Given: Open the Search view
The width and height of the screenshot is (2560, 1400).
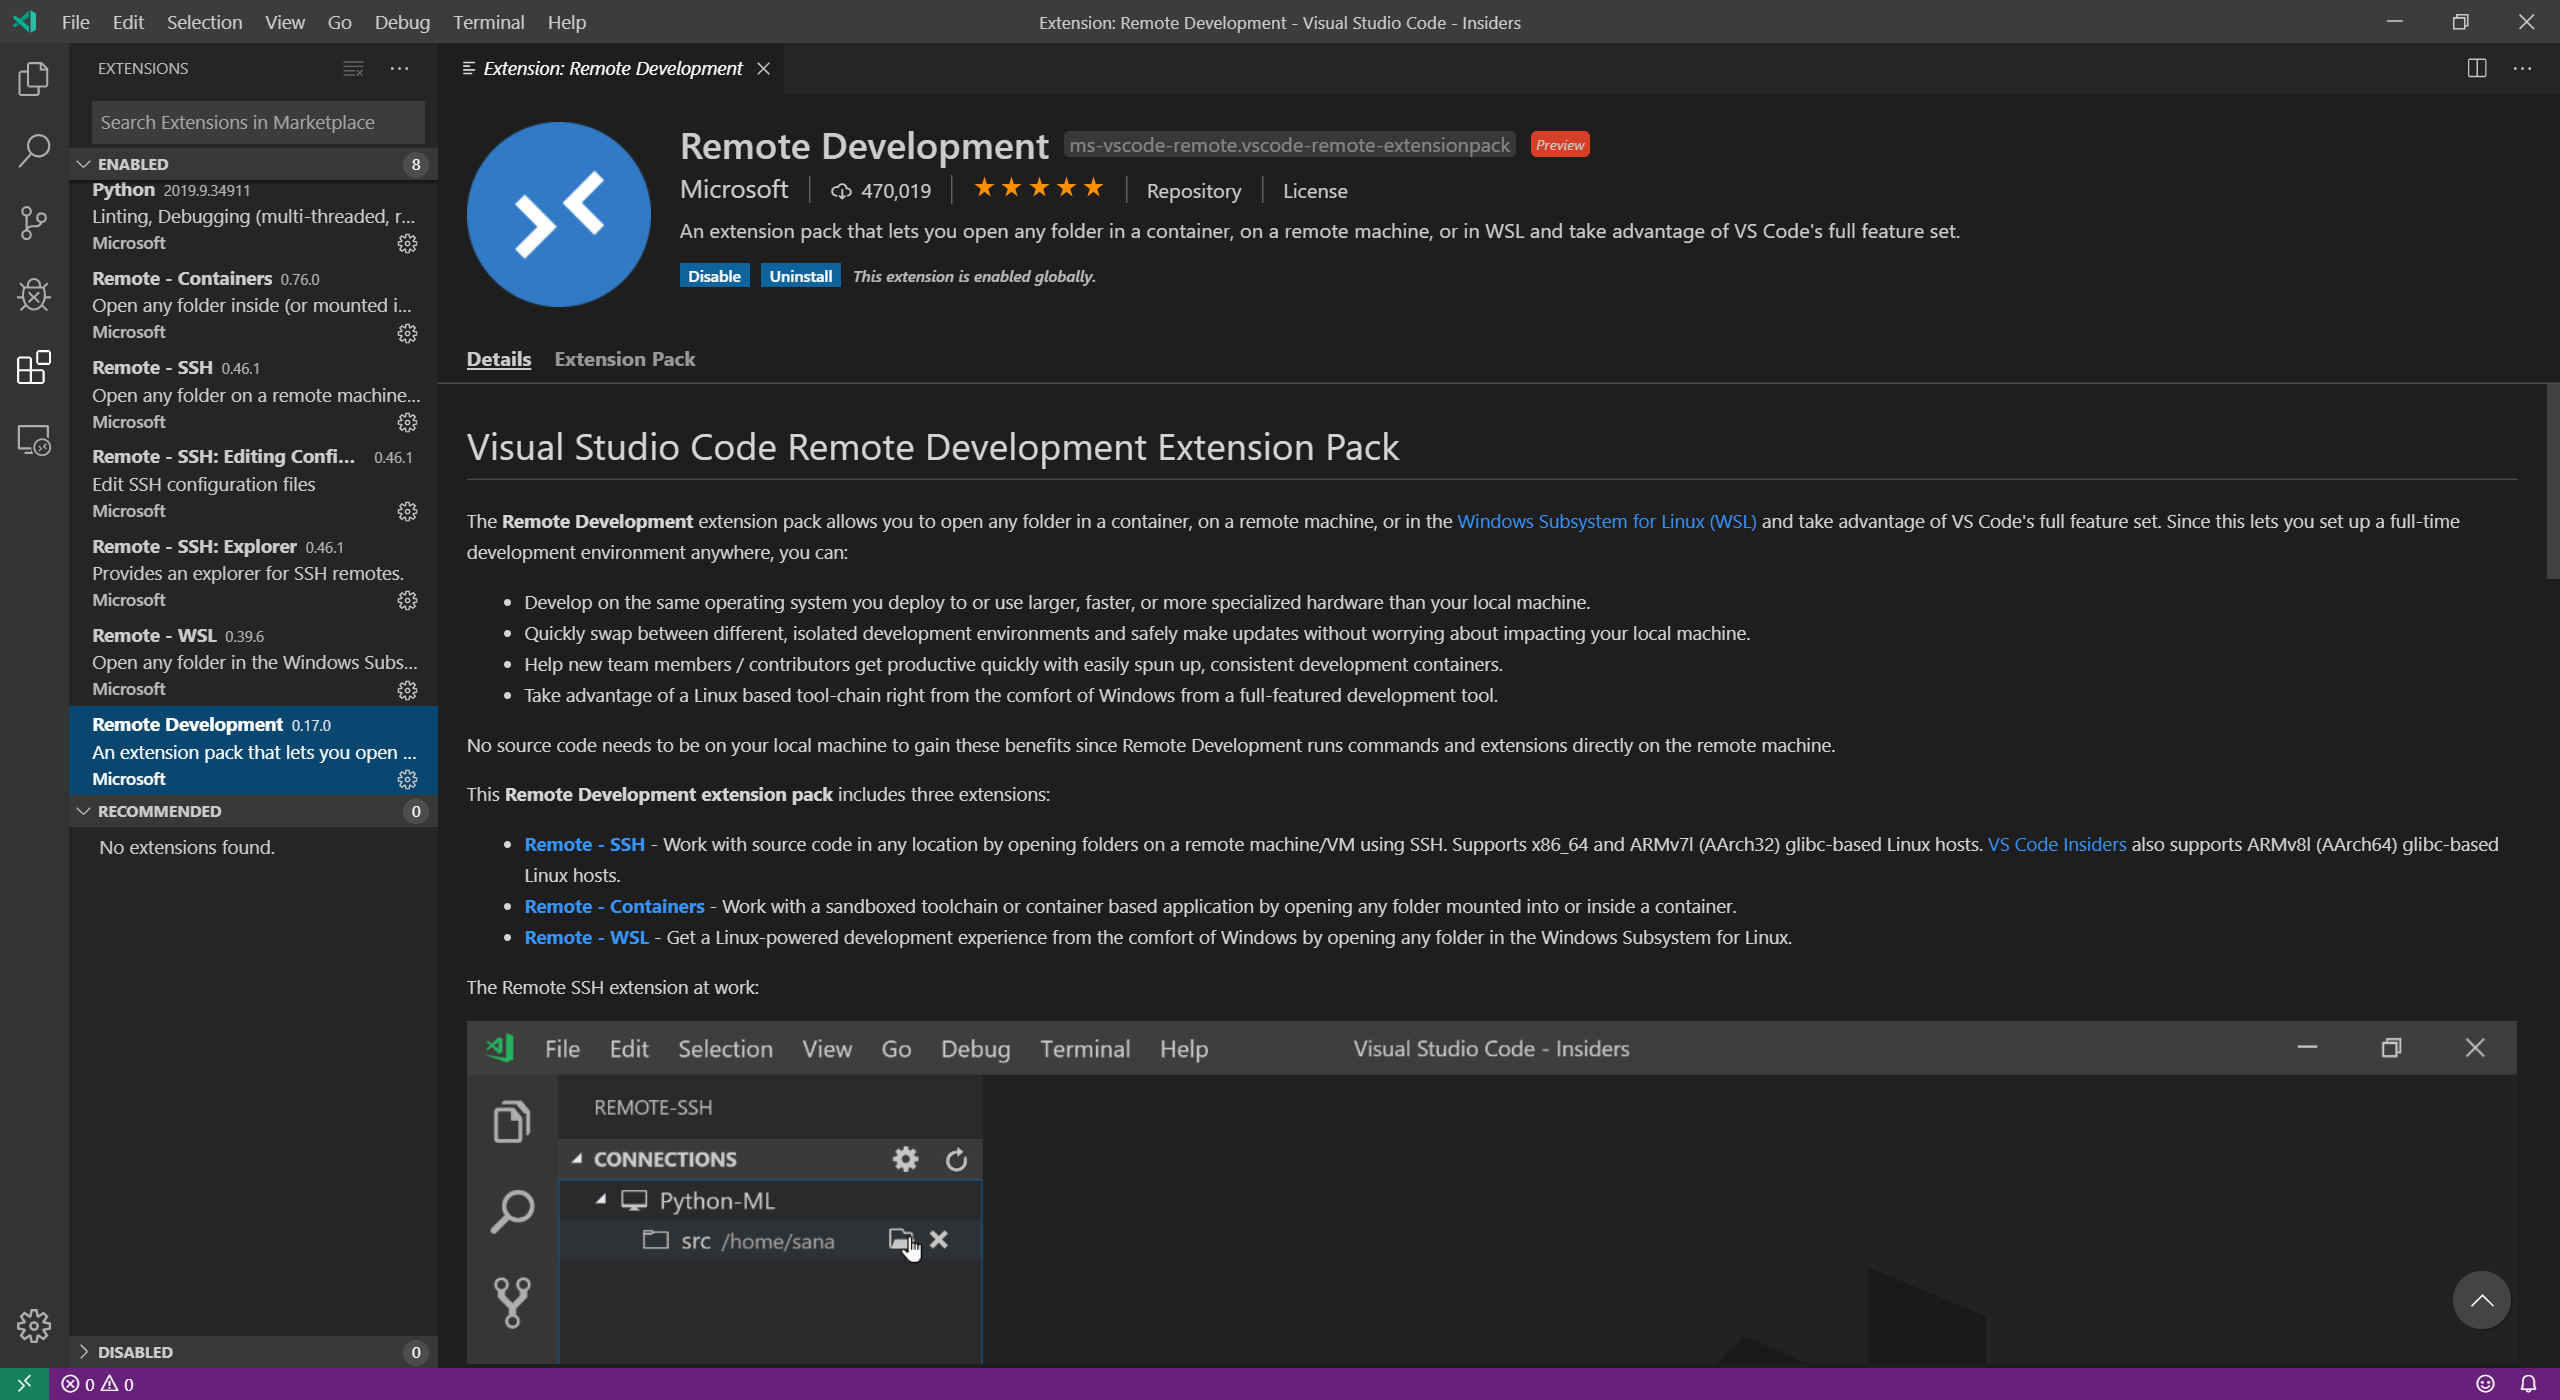Looking at the screenshot, I should click(x=33, y=150).
